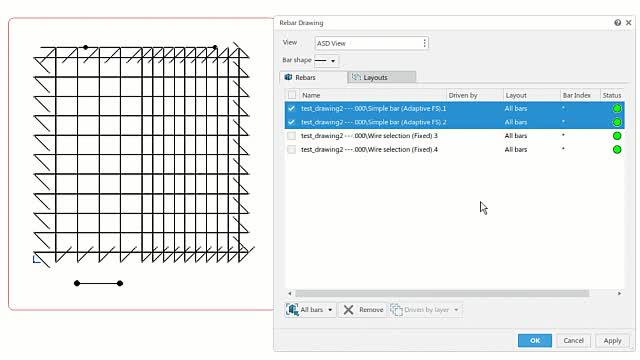The width and height of the screenshot is (640, 360).
Task: Uncheck Simple bar (Adaptive FS).1 checkbox
Action: (291, 109)
